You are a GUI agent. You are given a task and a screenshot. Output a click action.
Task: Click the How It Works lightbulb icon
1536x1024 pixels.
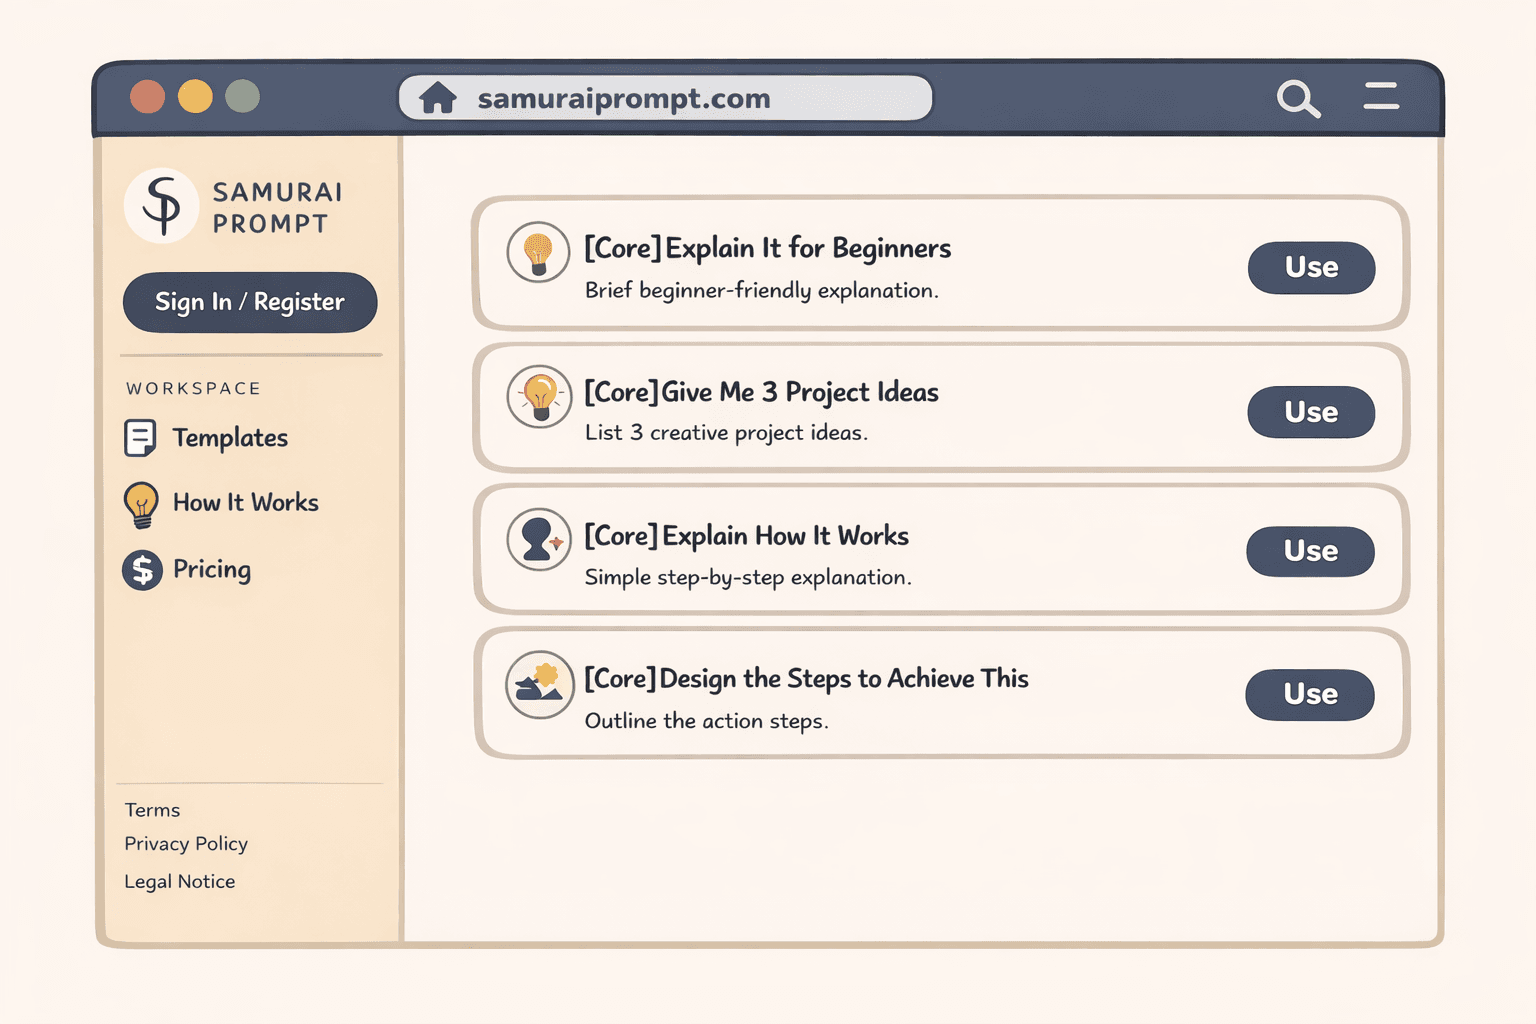point(141,504)
